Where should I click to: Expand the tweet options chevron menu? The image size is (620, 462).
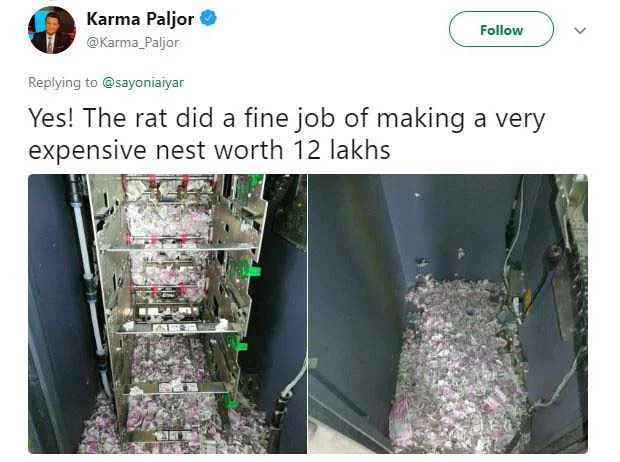pyautogui.click(x=580, y=30)
